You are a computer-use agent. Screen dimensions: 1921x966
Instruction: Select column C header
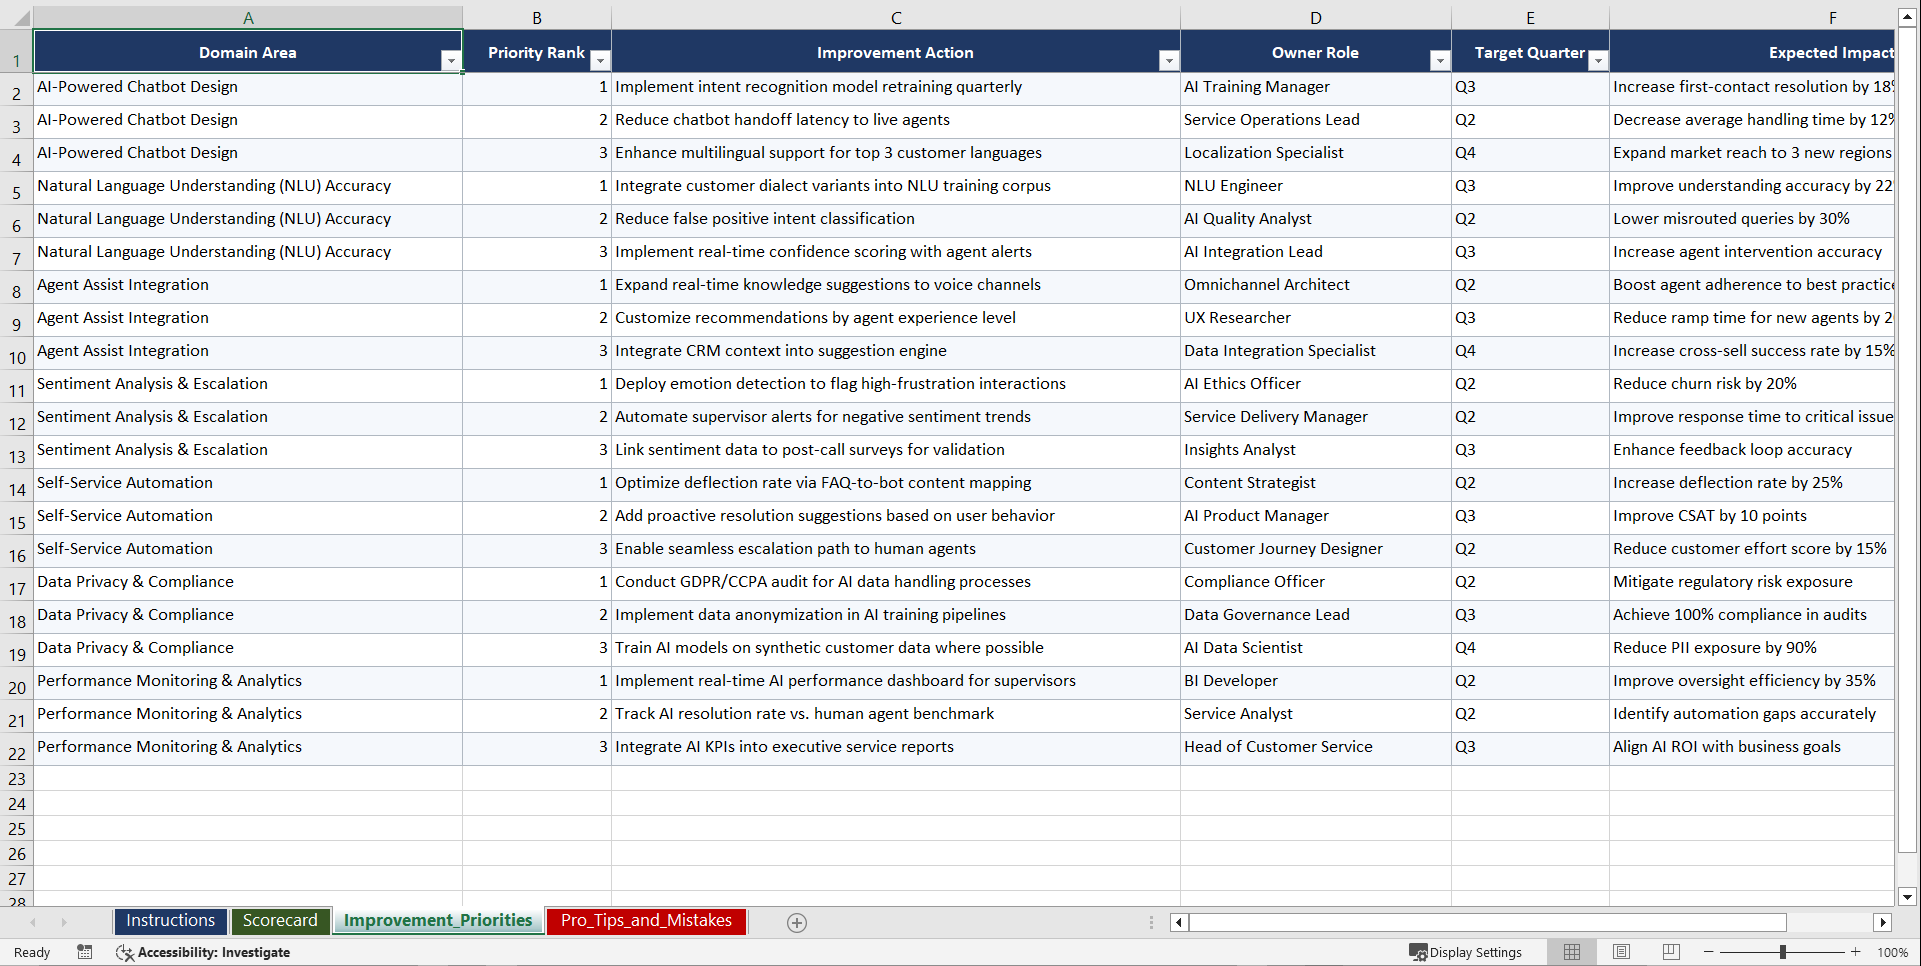pos(895,16)
